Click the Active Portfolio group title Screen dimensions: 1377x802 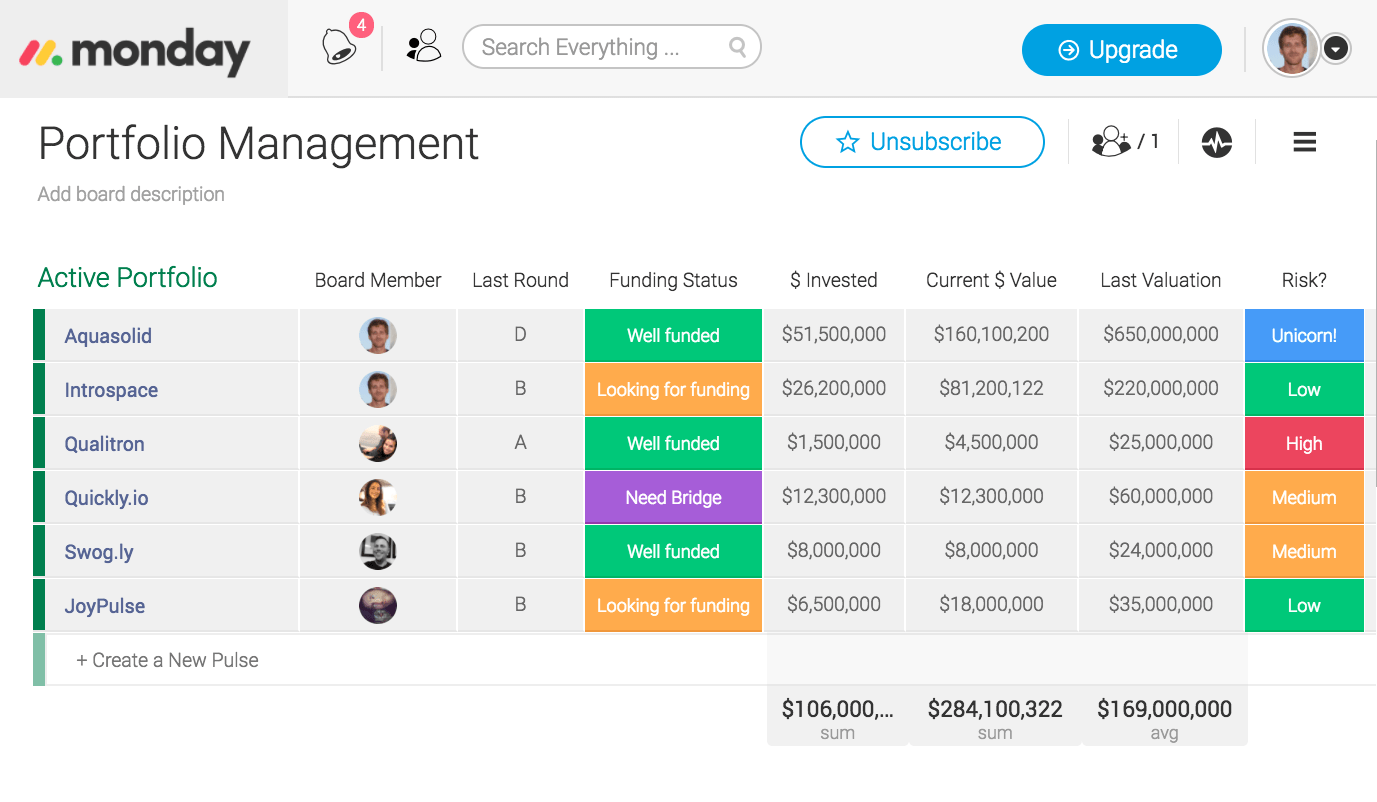(x=128, y=277)
